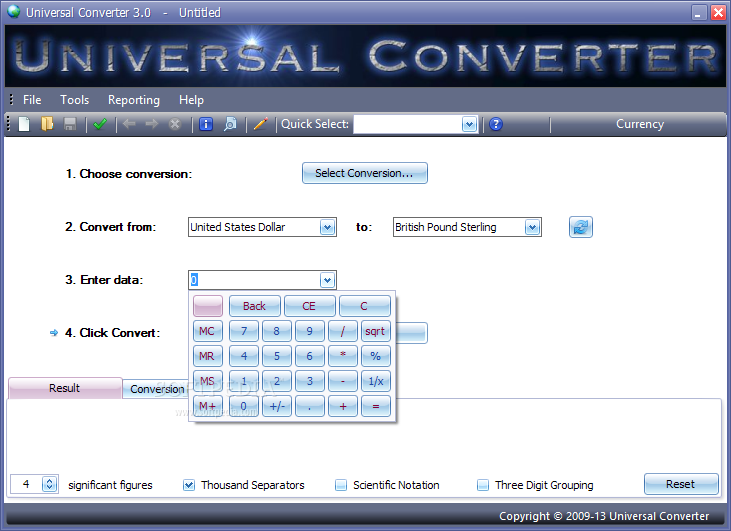731x531 pixels.
Task: Click the calculator MC memory clear button
Action: coord(207,331)
